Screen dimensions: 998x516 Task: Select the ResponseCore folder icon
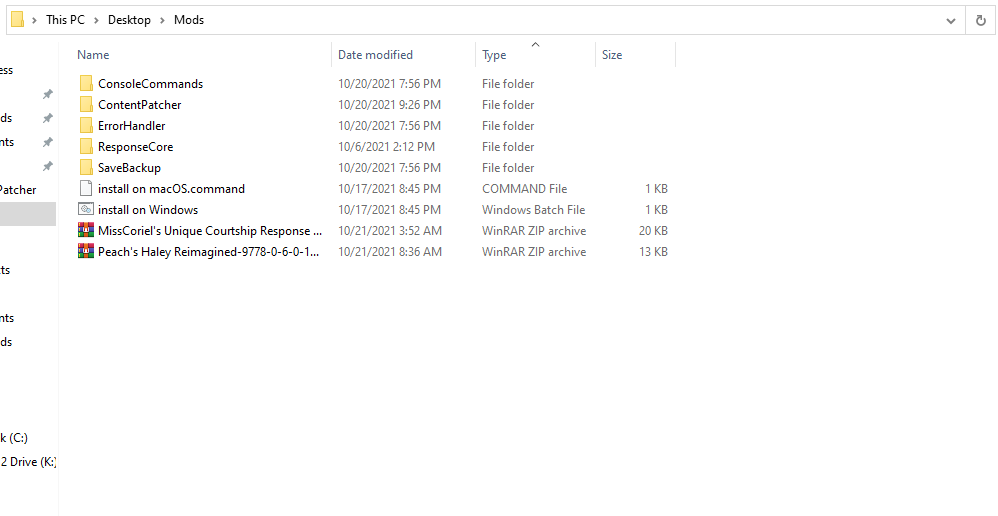click(x=86, y=147)
